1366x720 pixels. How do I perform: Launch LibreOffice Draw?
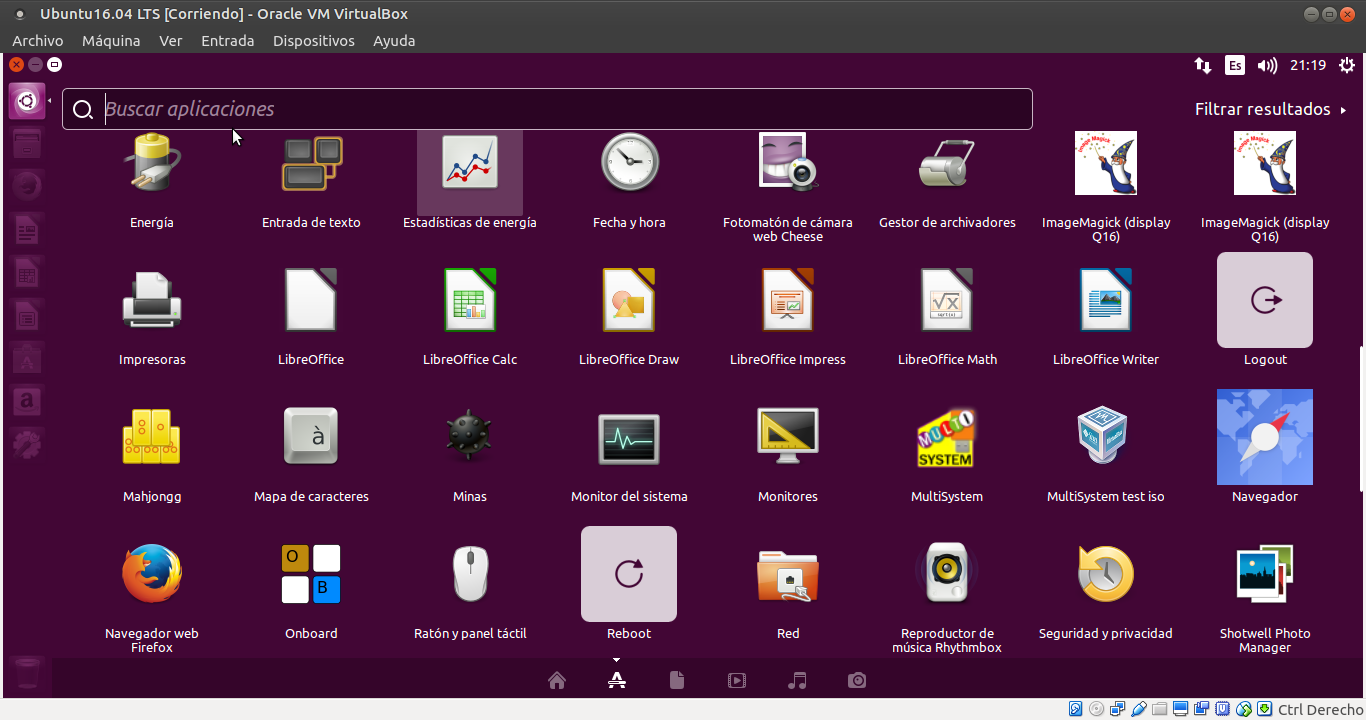(629, 300)
